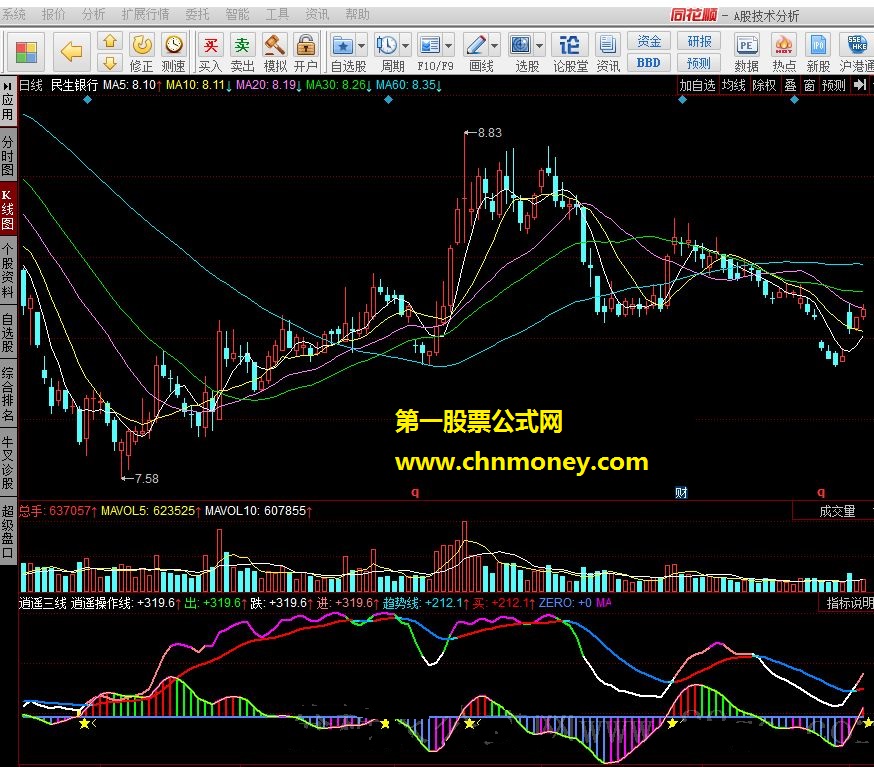Toggle the 窗 window button
The image size is (874, 767).
809,85
